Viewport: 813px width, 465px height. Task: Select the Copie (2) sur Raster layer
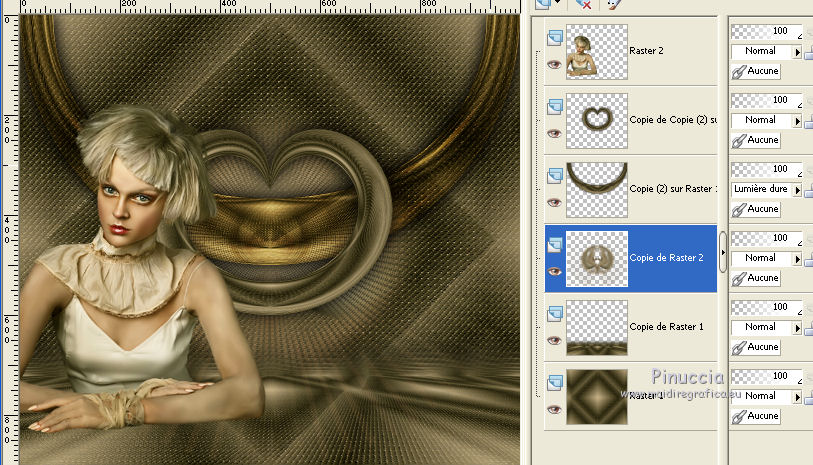pos(673,188)
